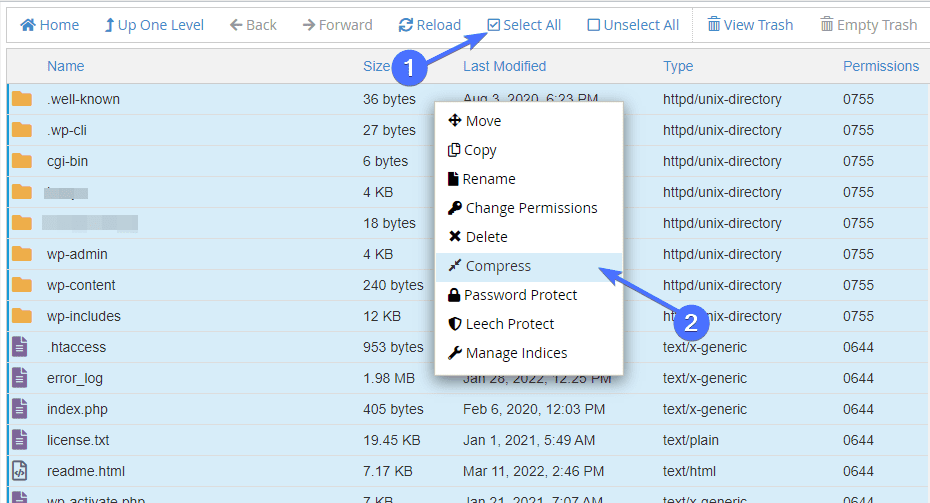Click the .wp-cli folder icon
The height and width of the screenshot is (503, 930).
tap(22, 130)
